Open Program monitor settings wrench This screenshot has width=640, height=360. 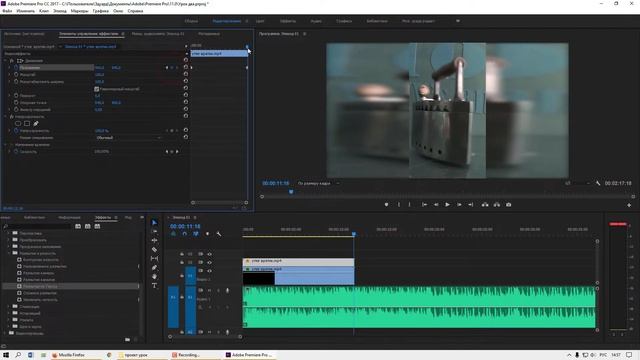598,183
